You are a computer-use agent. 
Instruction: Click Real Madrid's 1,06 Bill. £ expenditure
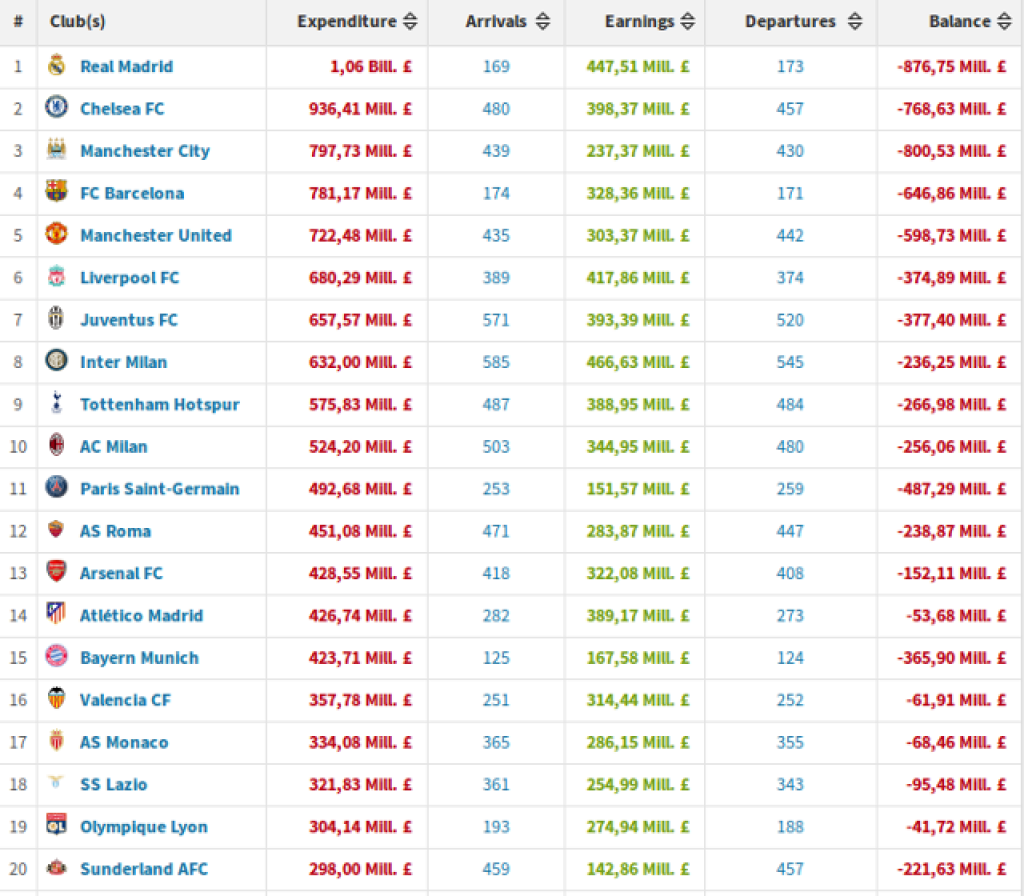371,67
